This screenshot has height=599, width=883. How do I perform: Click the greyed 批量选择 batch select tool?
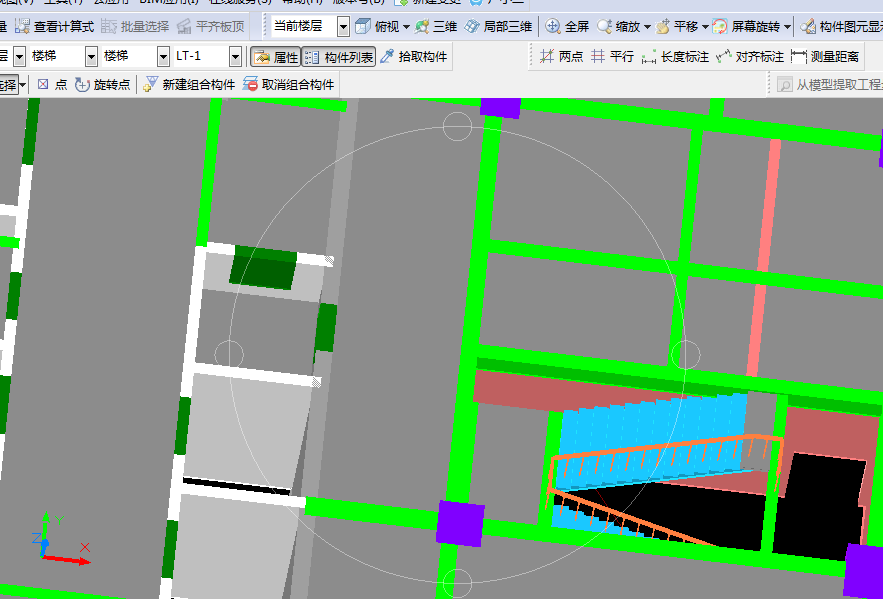(135, 26)
